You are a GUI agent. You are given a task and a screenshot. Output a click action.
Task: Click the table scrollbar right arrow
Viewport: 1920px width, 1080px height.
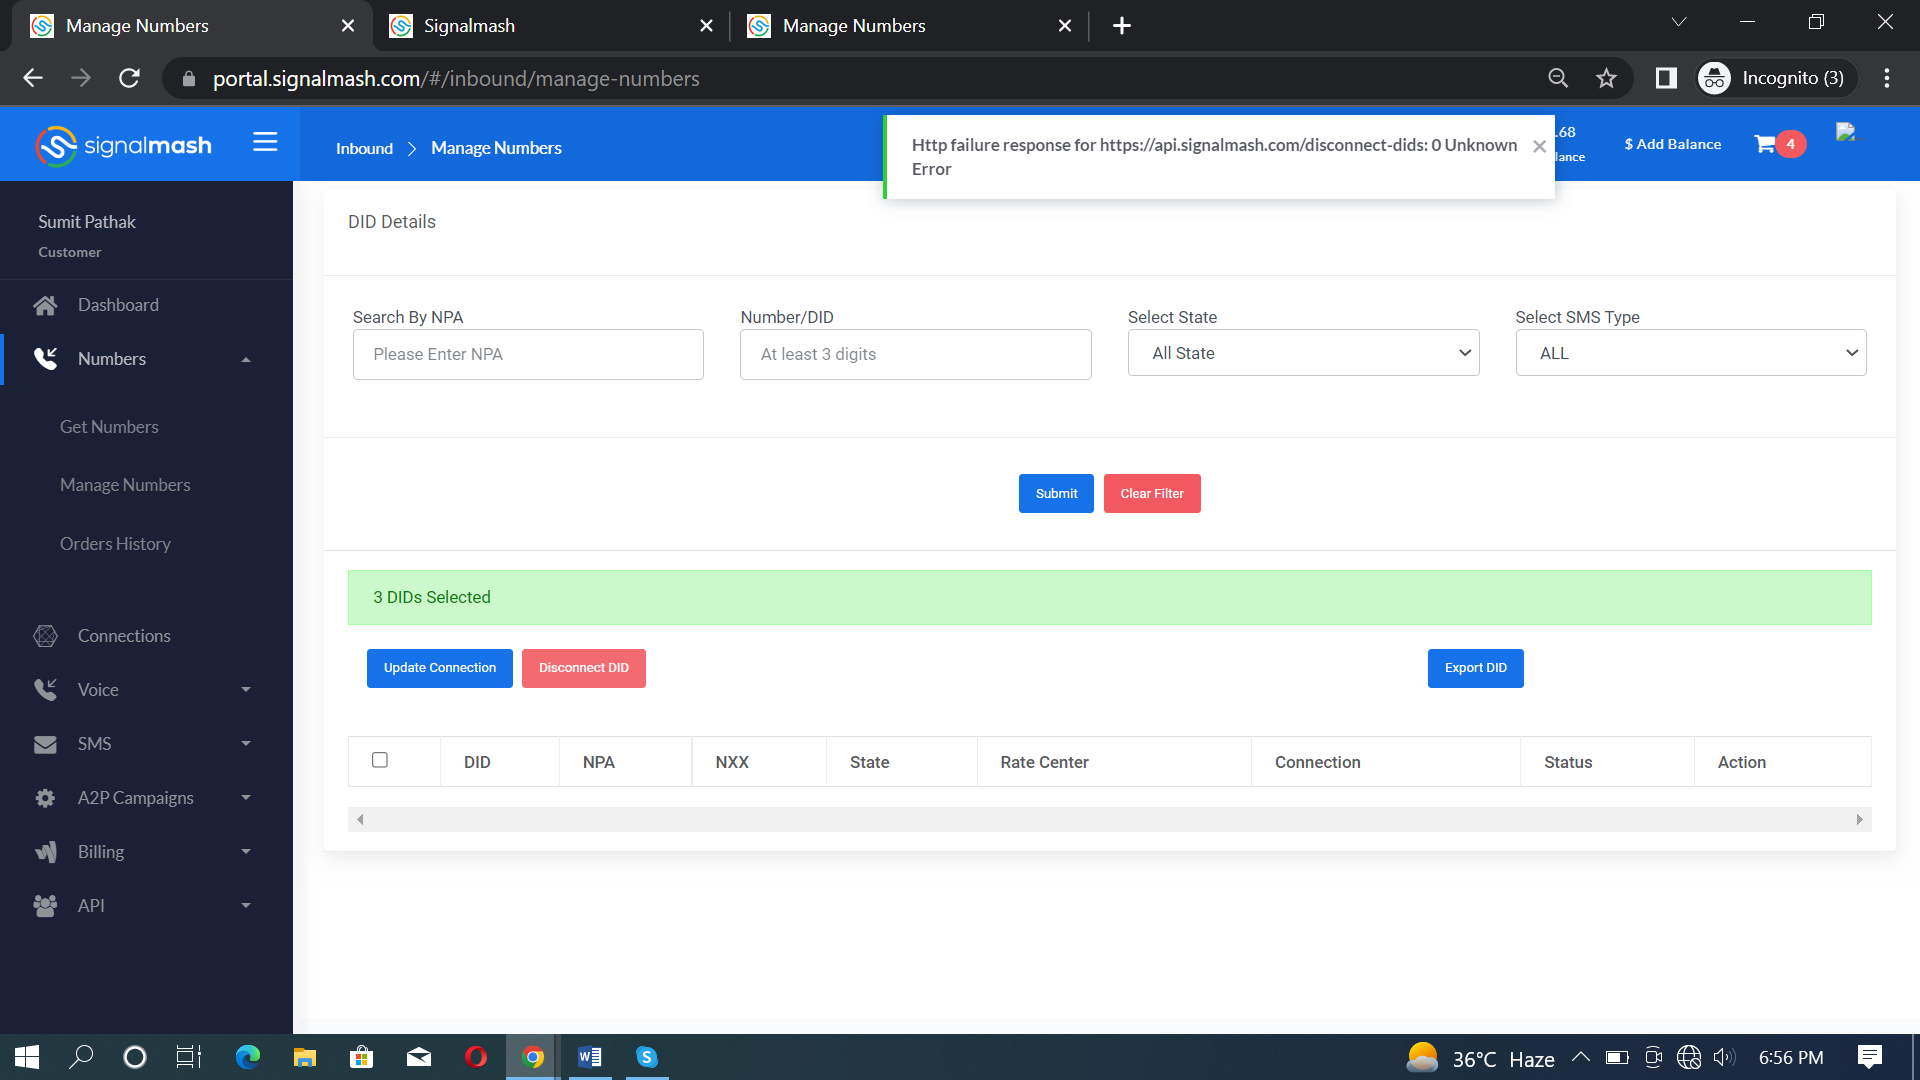pyautogui.click(x=1859, y=820)
